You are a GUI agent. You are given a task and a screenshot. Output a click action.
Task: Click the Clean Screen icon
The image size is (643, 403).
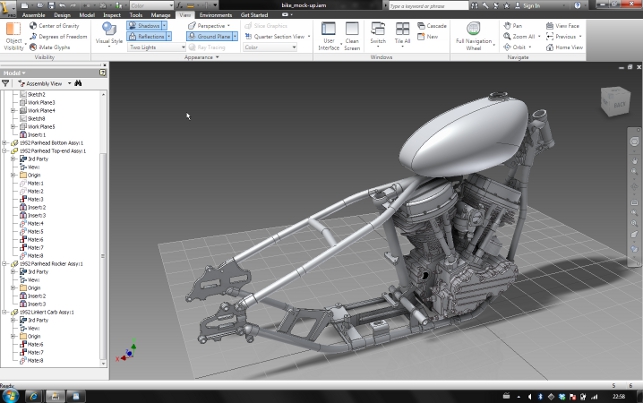pyautogui.click(x=352, y=30)
